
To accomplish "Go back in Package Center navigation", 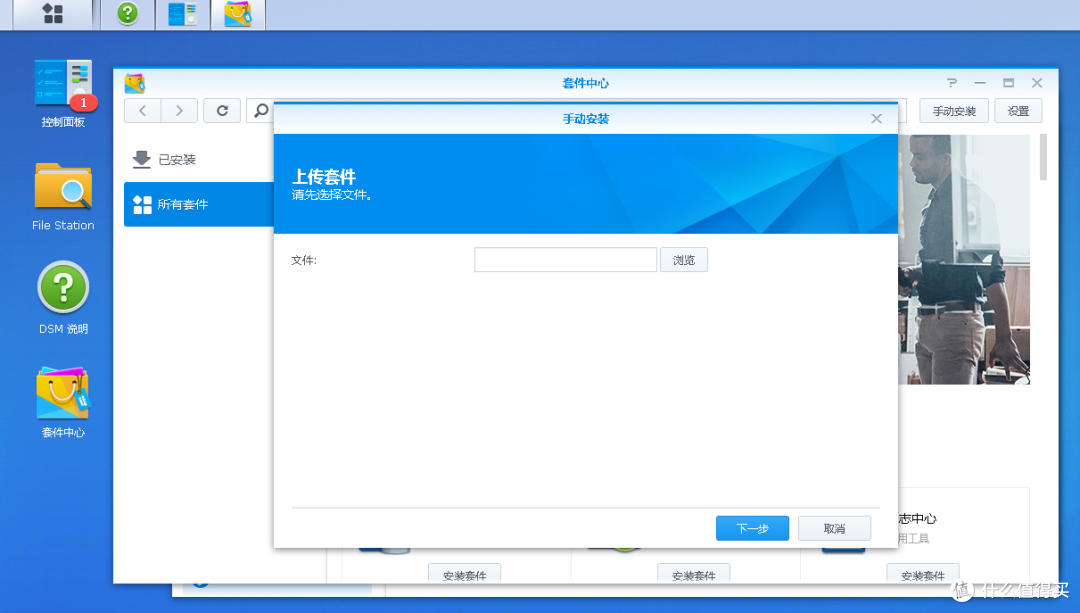I will coord(143,110).
